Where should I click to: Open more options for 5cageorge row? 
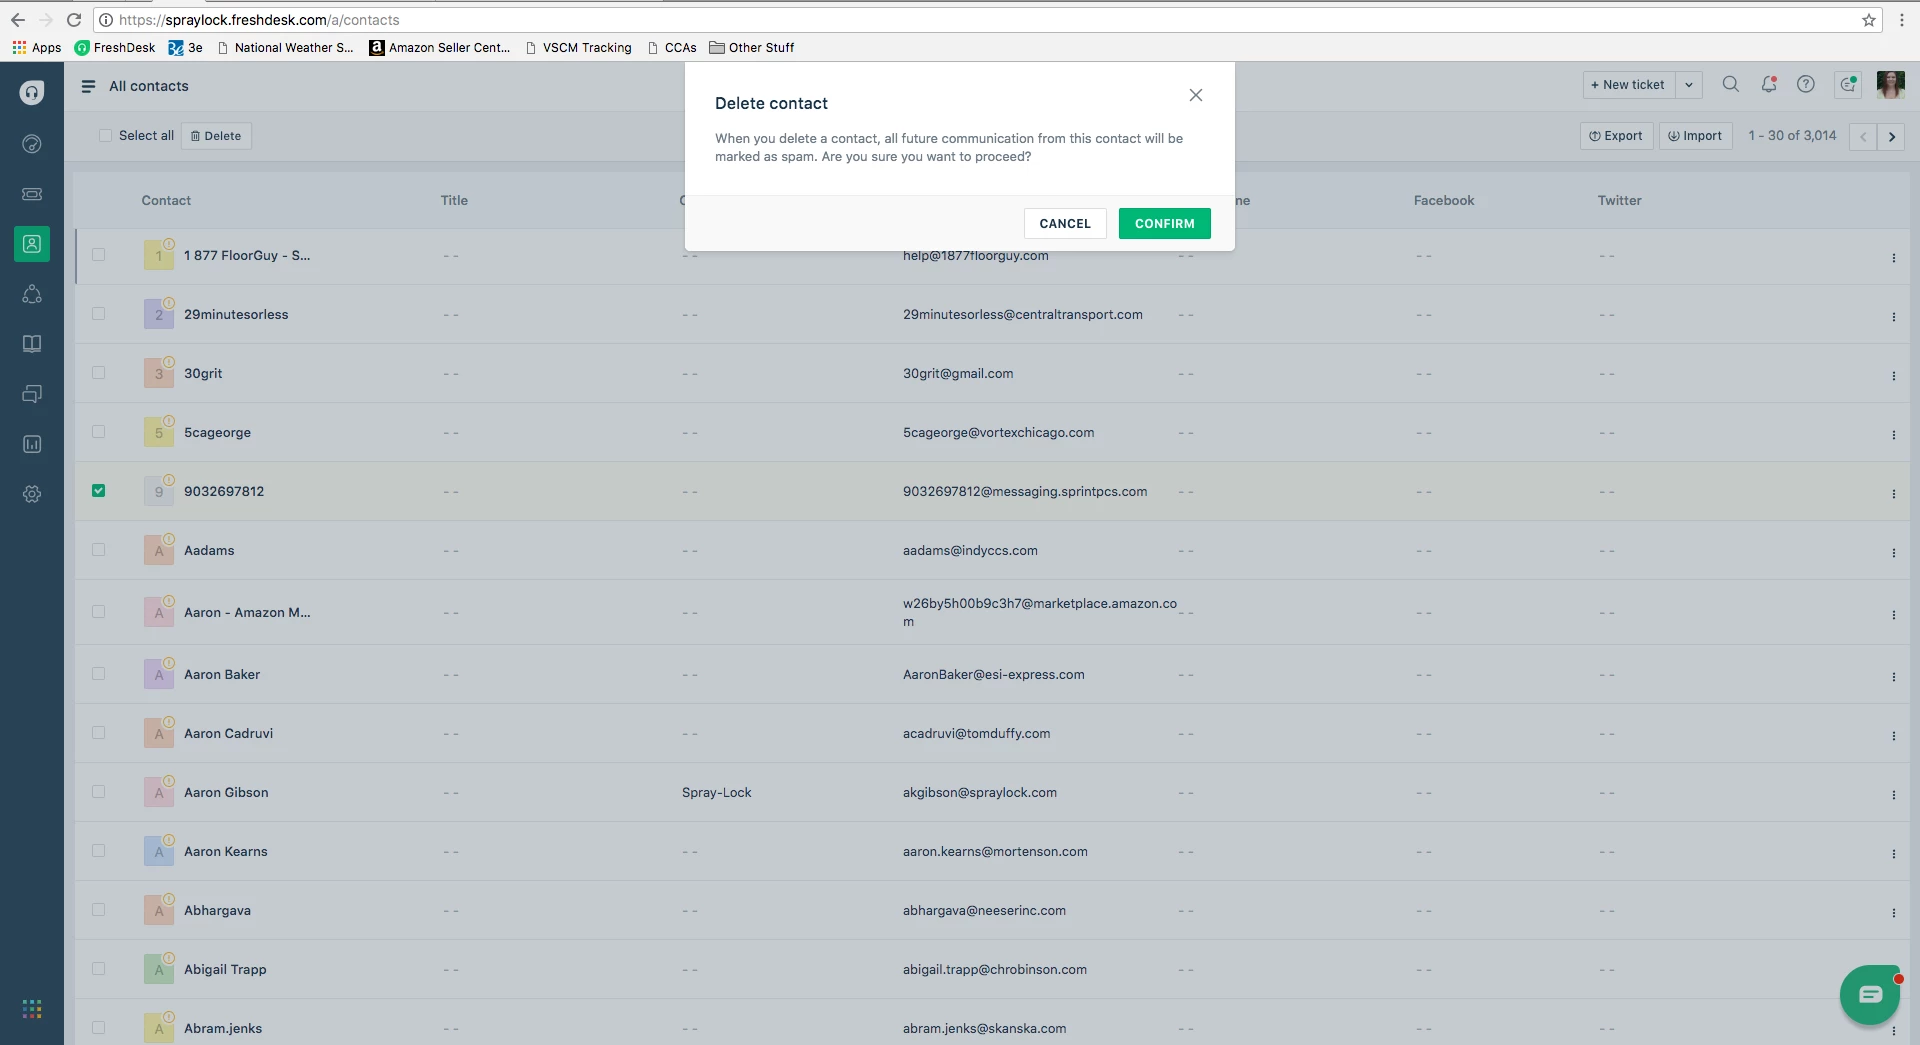click(x=1893, y=435)
